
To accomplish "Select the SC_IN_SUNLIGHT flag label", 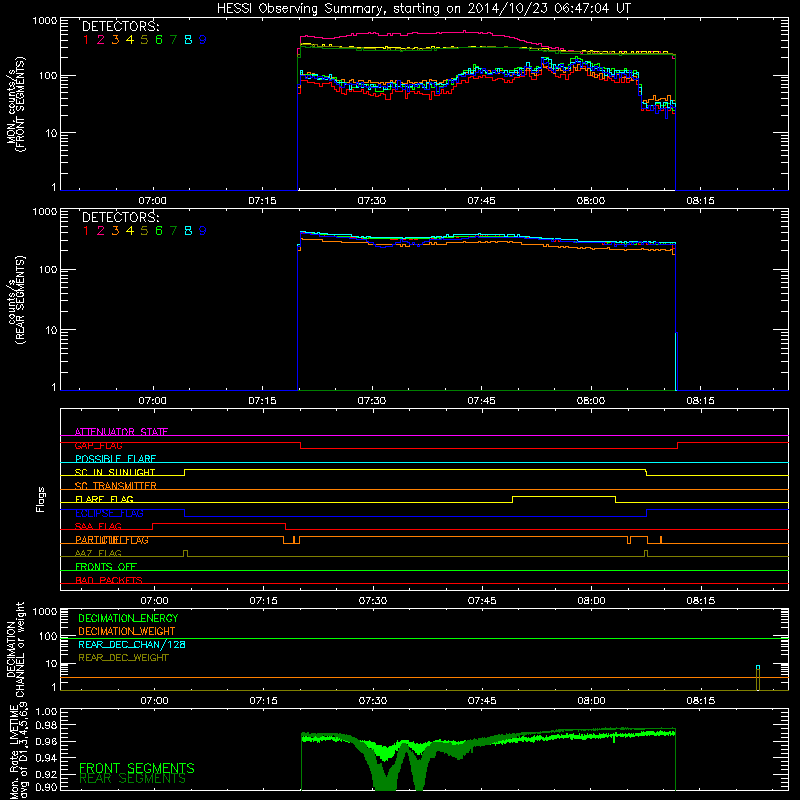I will click(x=115, y=472).
